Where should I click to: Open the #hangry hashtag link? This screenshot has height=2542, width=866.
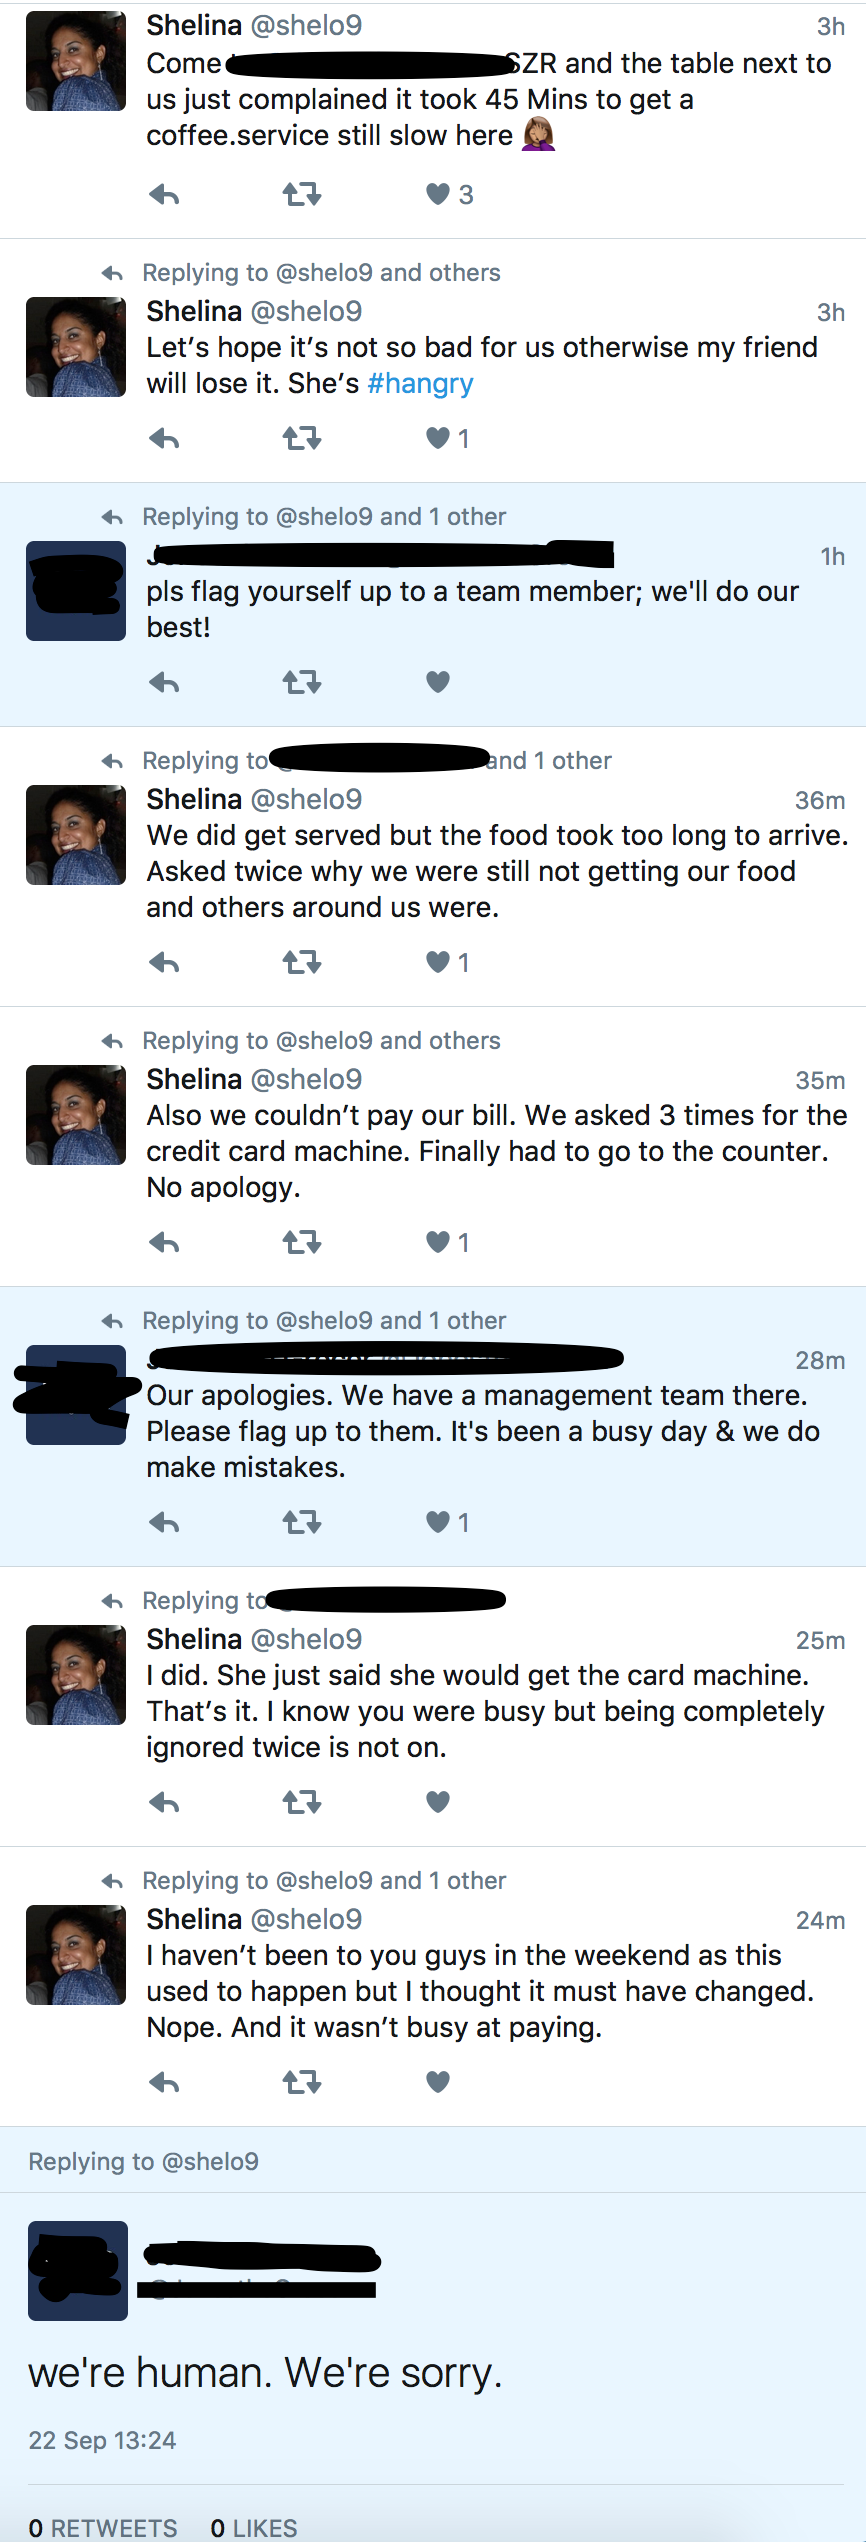click(x=420, y=384)
